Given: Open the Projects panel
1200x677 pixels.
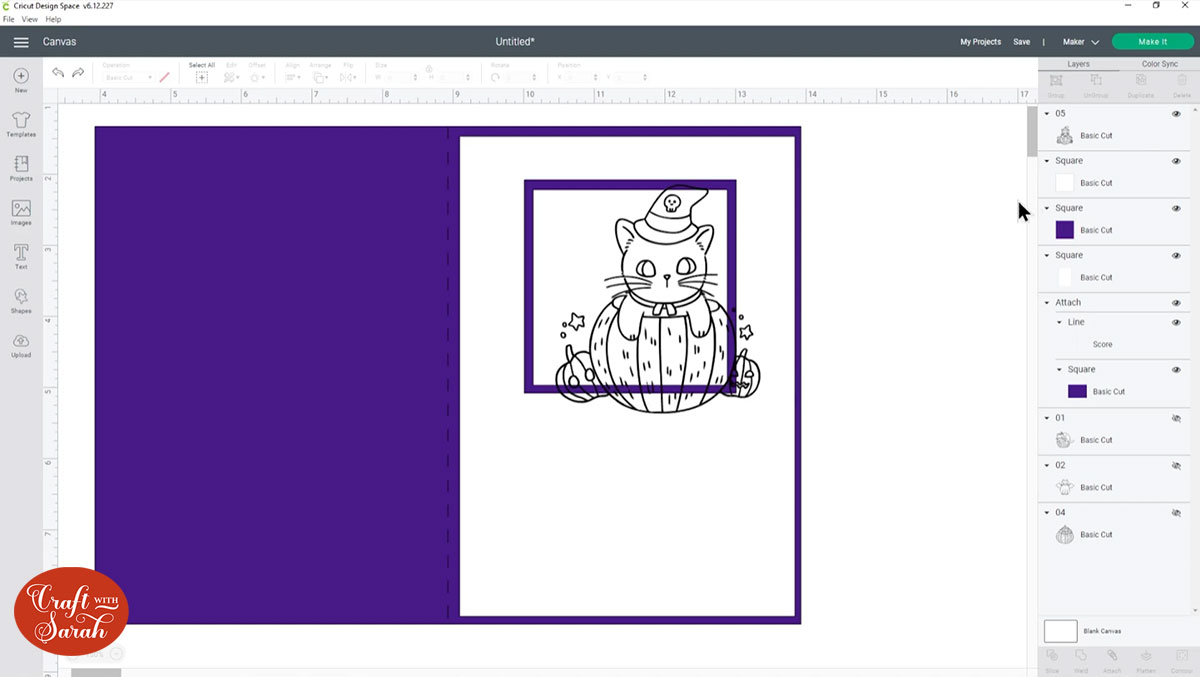Looking at the screenshot, I should (21, 168).
